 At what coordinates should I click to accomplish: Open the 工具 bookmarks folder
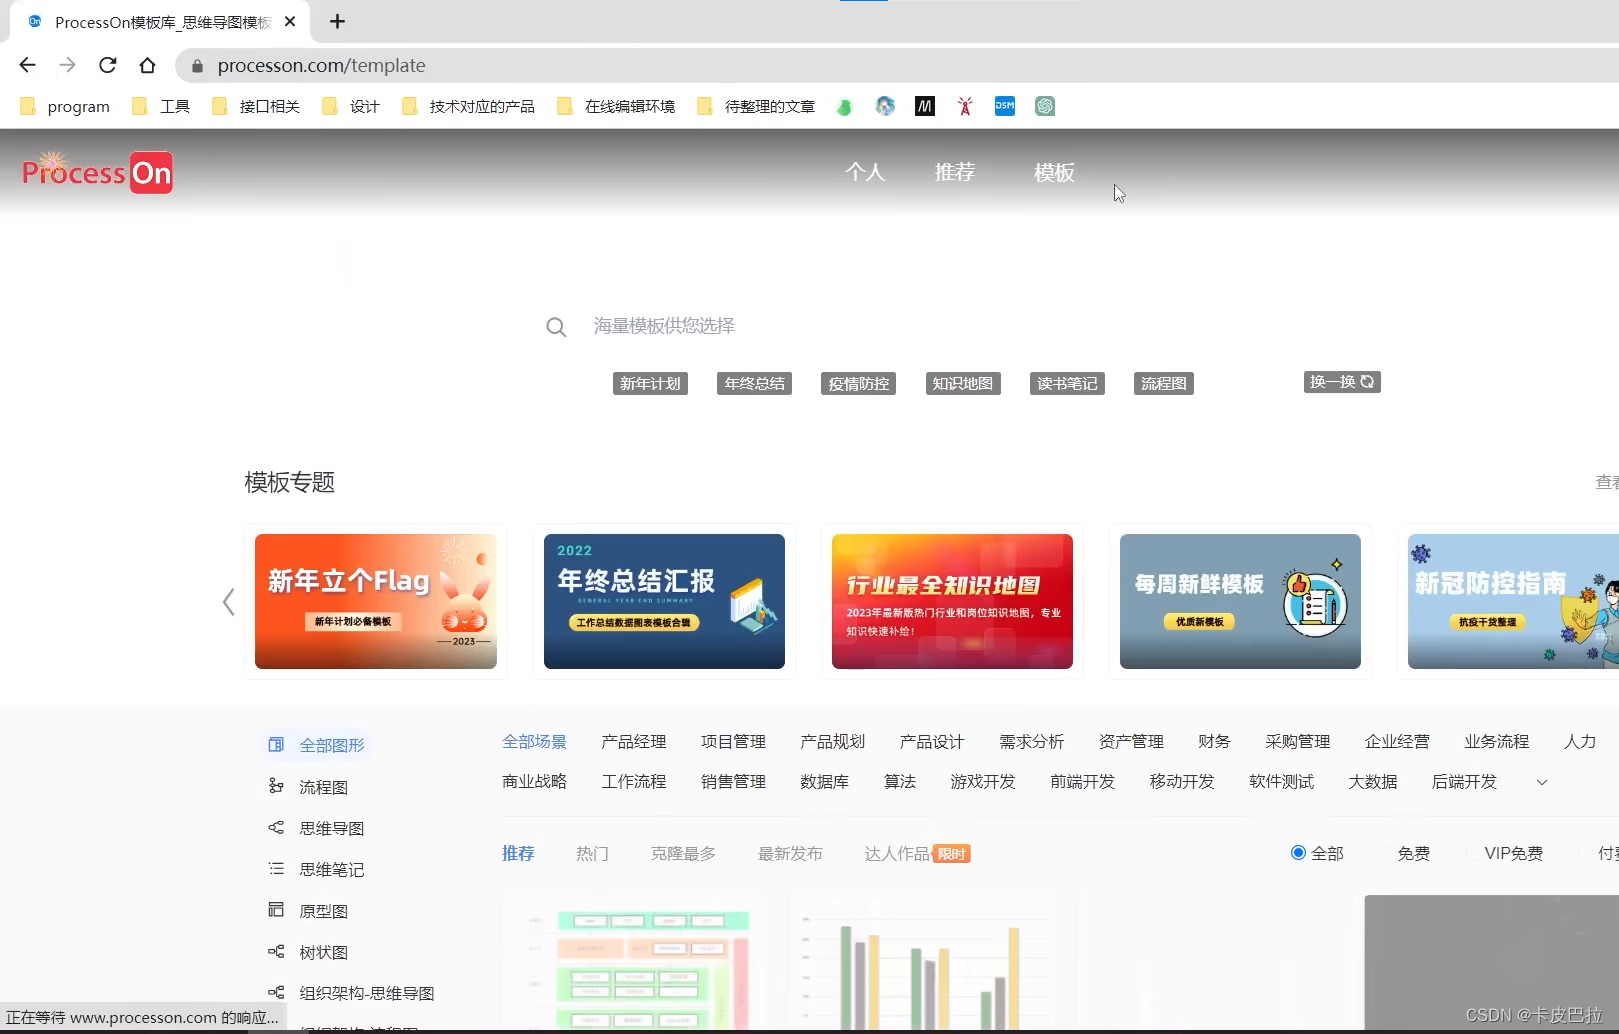tap(161, 106)
